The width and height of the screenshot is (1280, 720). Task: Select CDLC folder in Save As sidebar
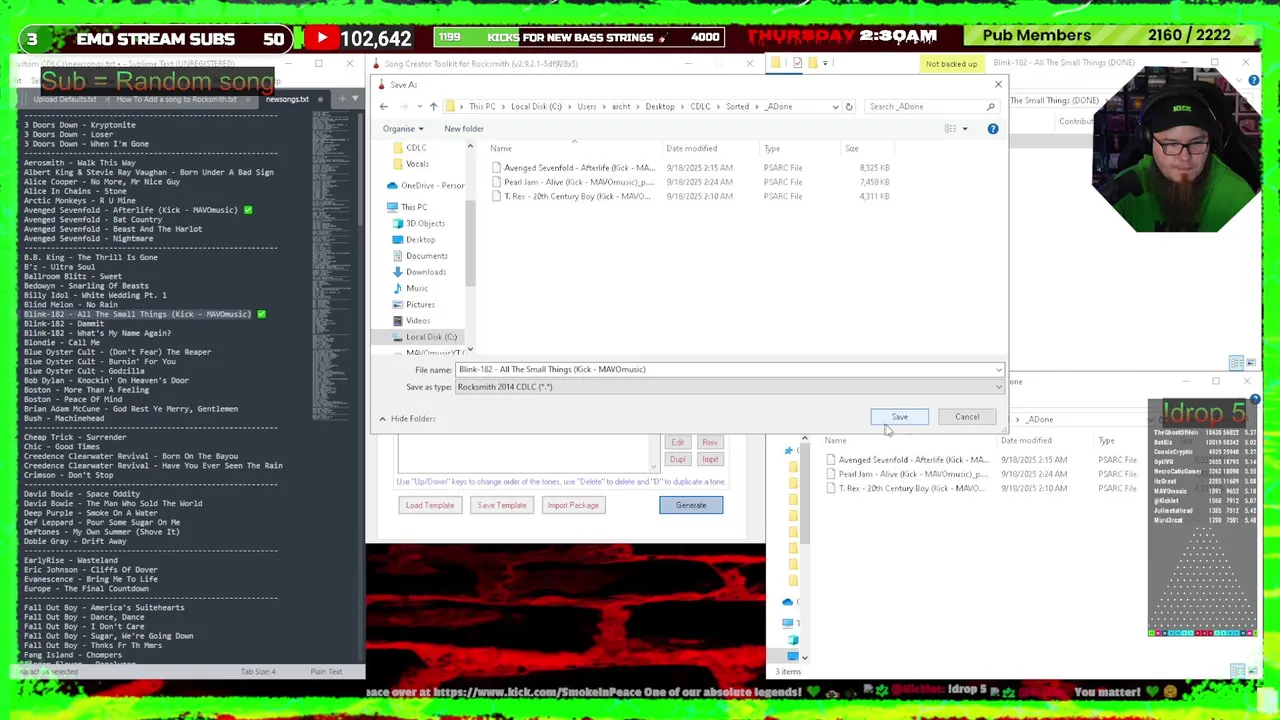point(411,148)
